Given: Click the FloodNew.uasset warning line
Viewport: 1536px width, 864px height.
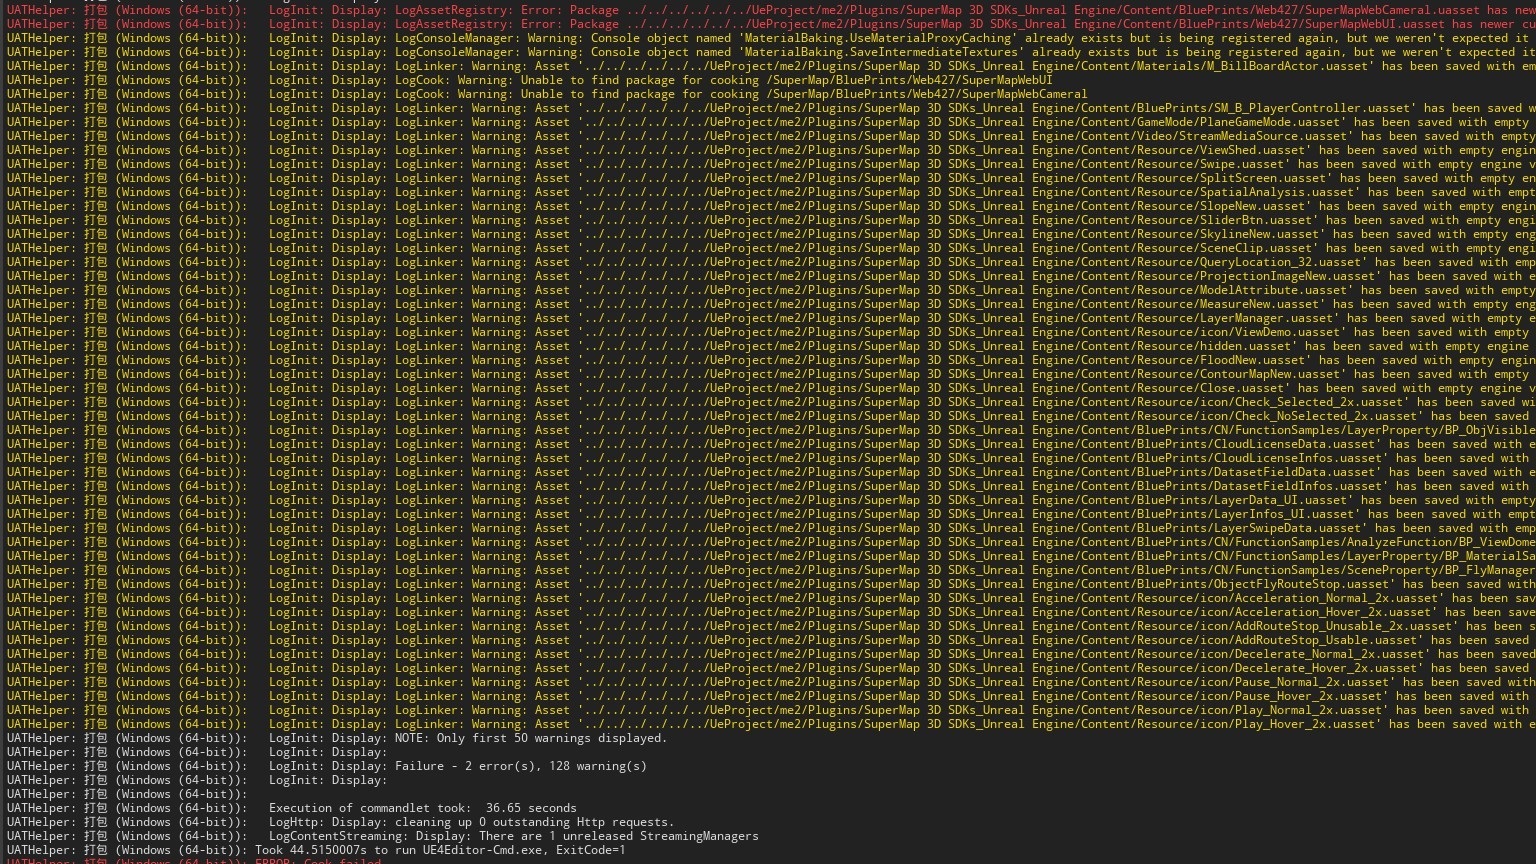Looking at the screenshot, I should [x=771, y=360].
